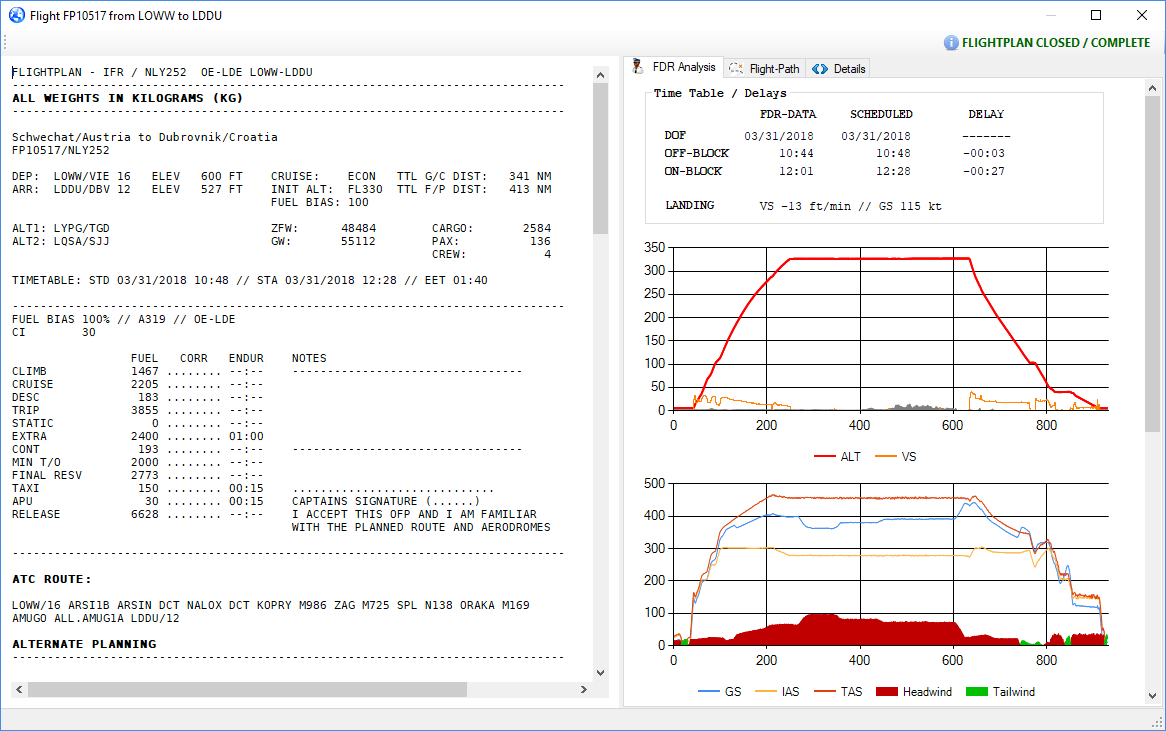This screenshot has width=1166, height=731.
Task: Click the 'ALL WEIGHTS IN KILOGRAMS (KG)' heading
Action: pos(127,98)
